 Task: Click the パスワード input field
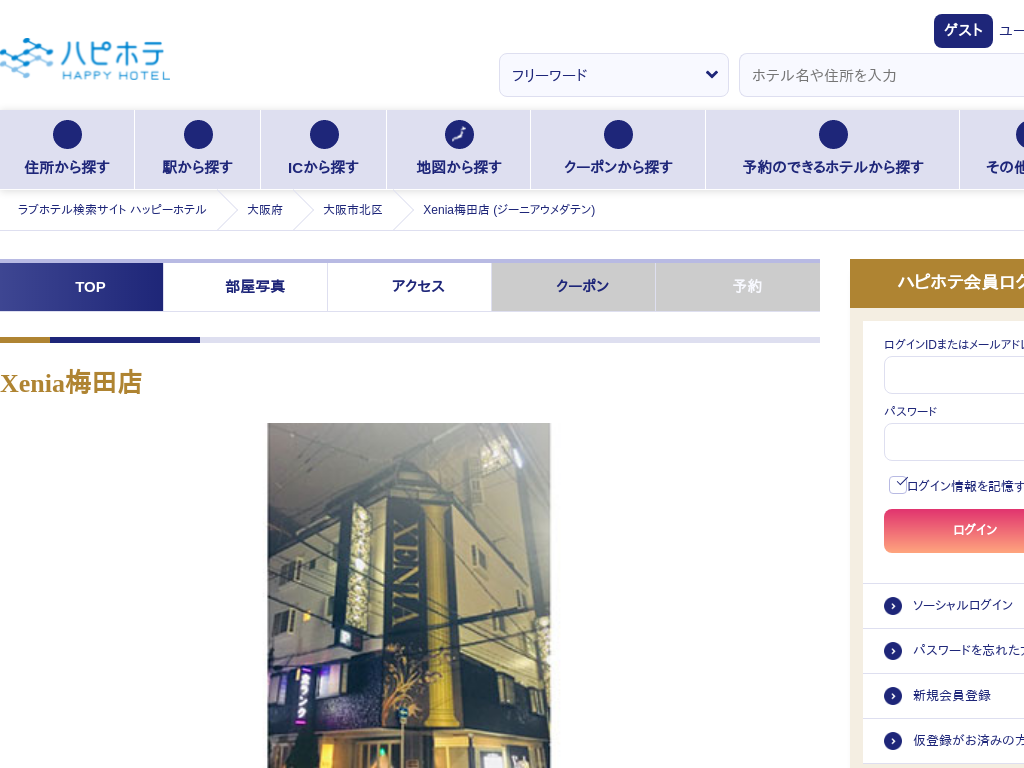point(954,442)
